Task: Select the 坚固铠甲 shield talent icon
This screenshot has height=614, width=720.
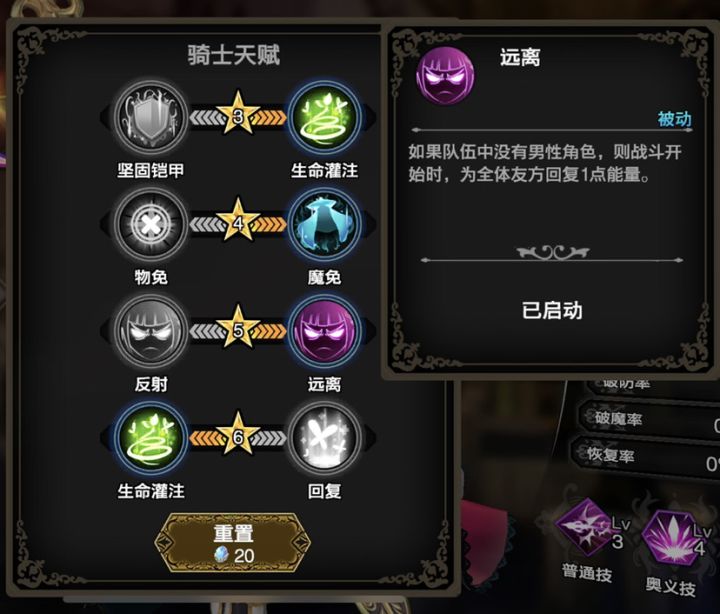Action: (151, 118)
